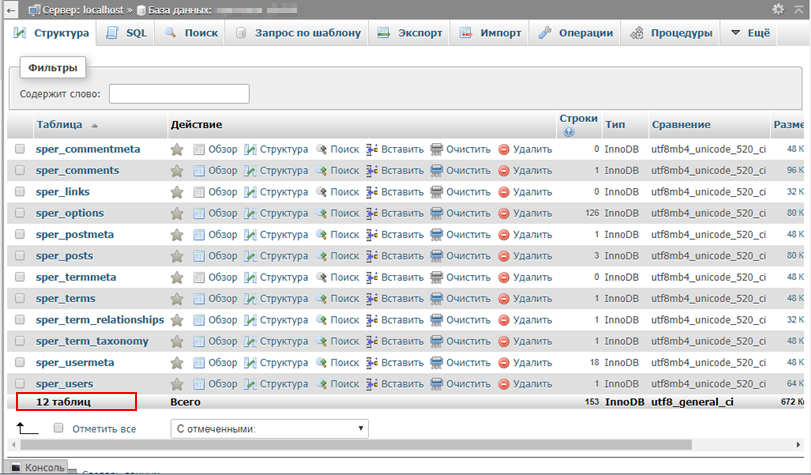Click Структура link for sper_terms
The width and height of the screenshot is (811, 475).
[x=283, y=299]
